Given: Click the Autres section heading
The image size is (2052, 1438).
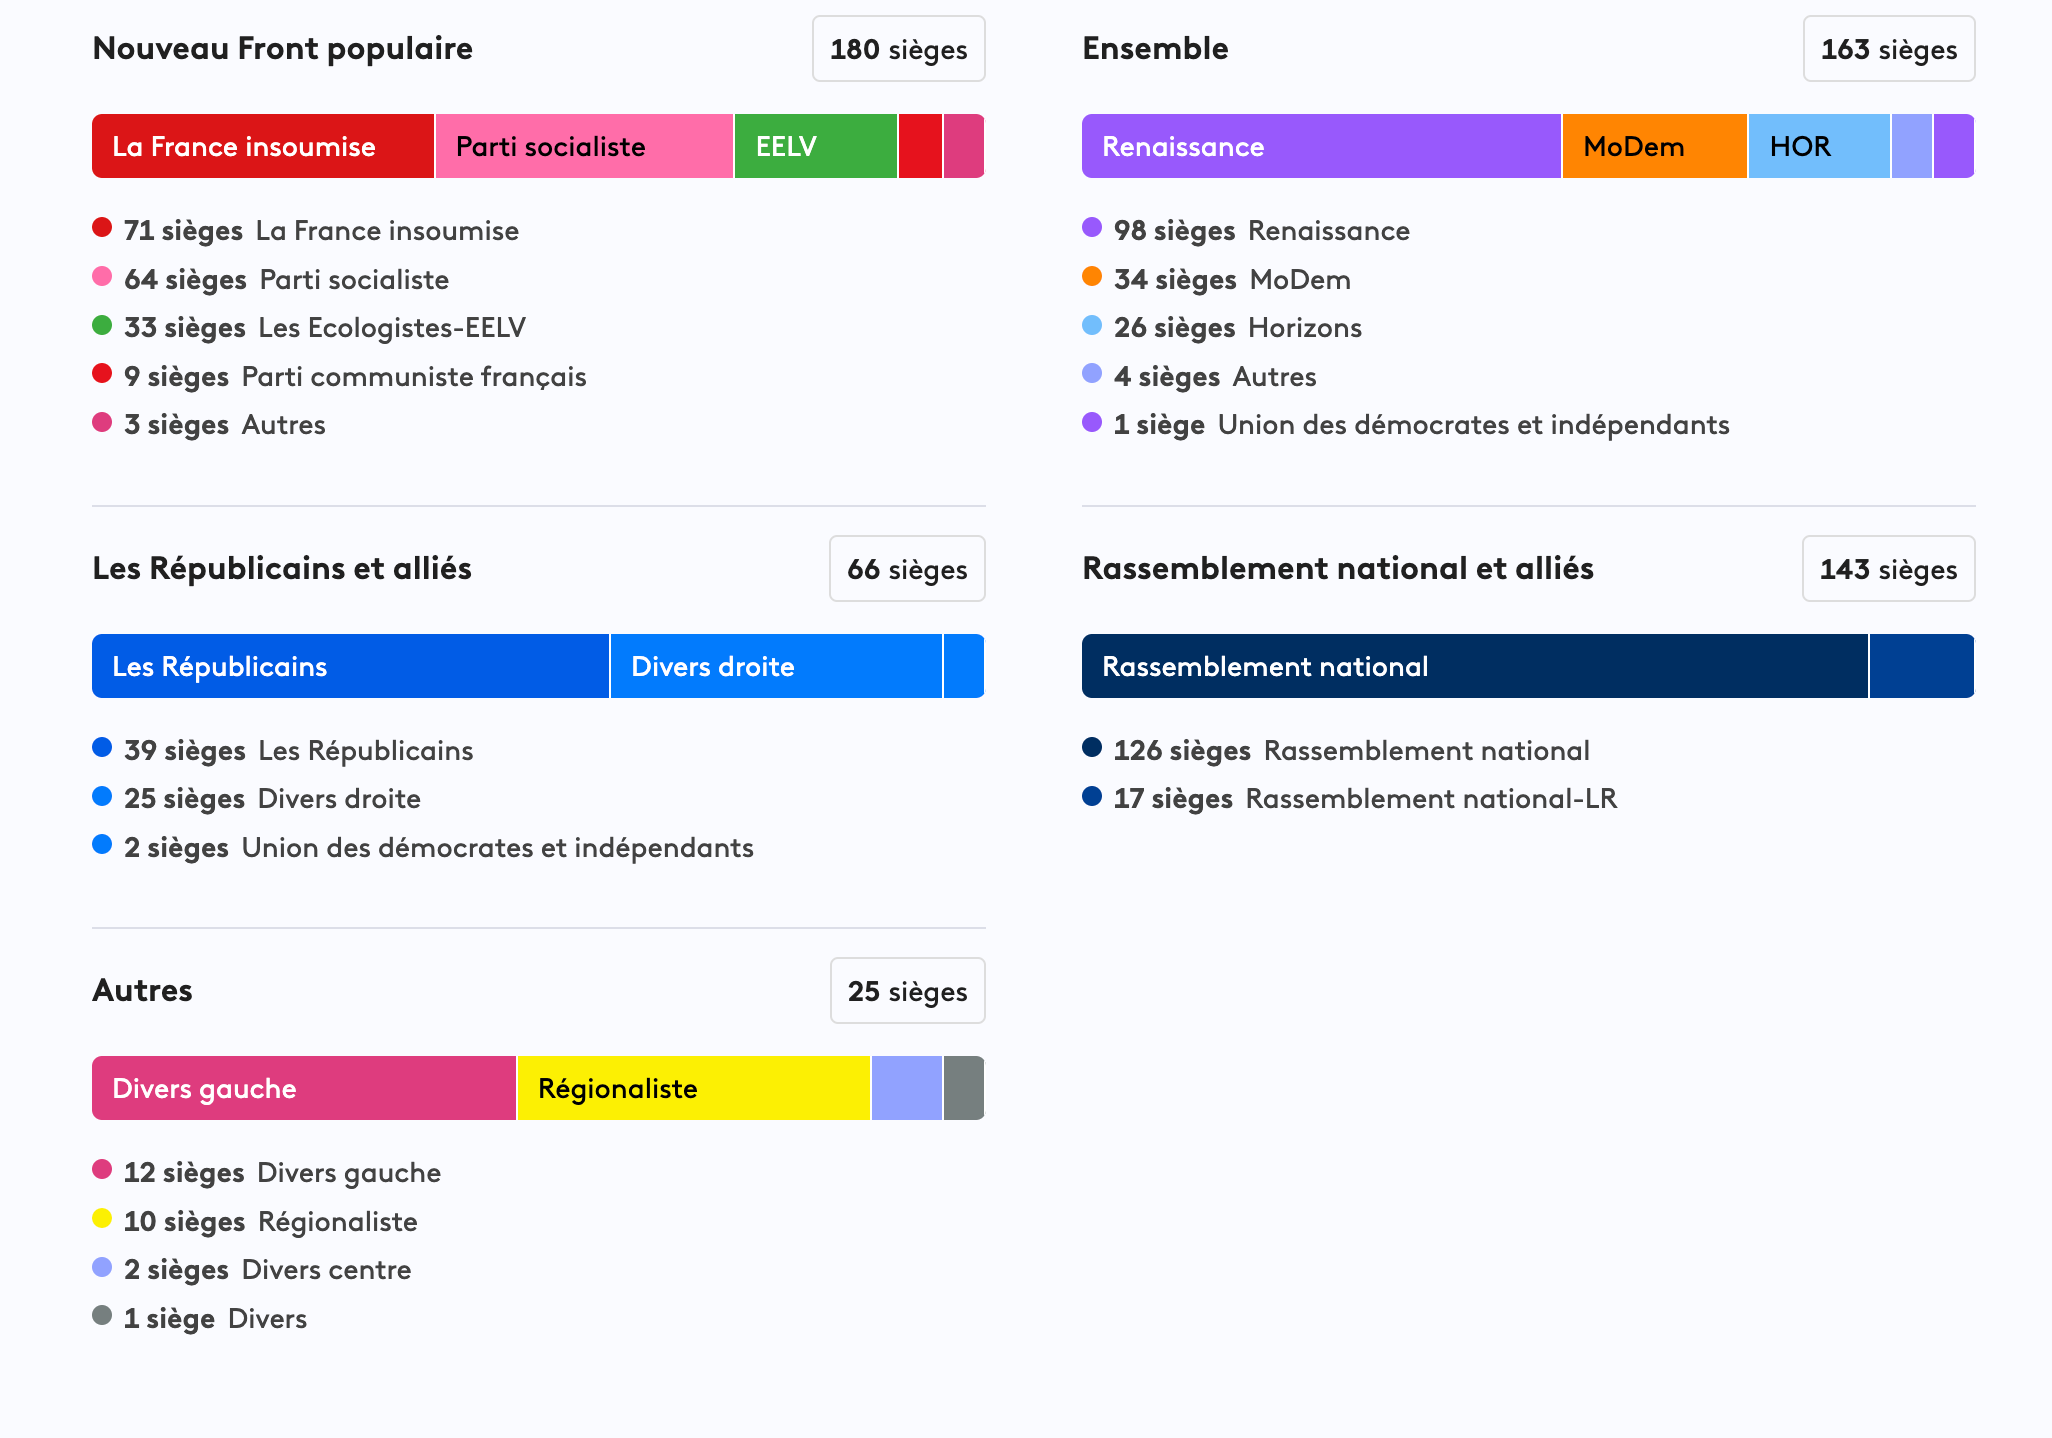Looking at the screenshot, I should pos(142,990).
